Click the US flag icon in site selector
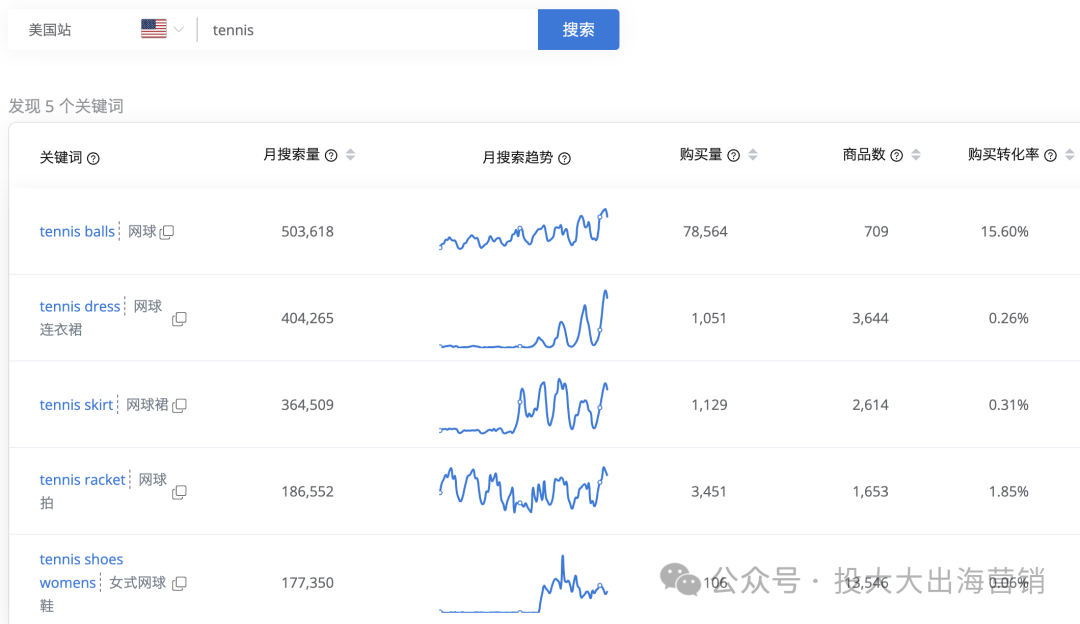Image resolution: width=1080 pixels, height=624 pixels. 154,29
